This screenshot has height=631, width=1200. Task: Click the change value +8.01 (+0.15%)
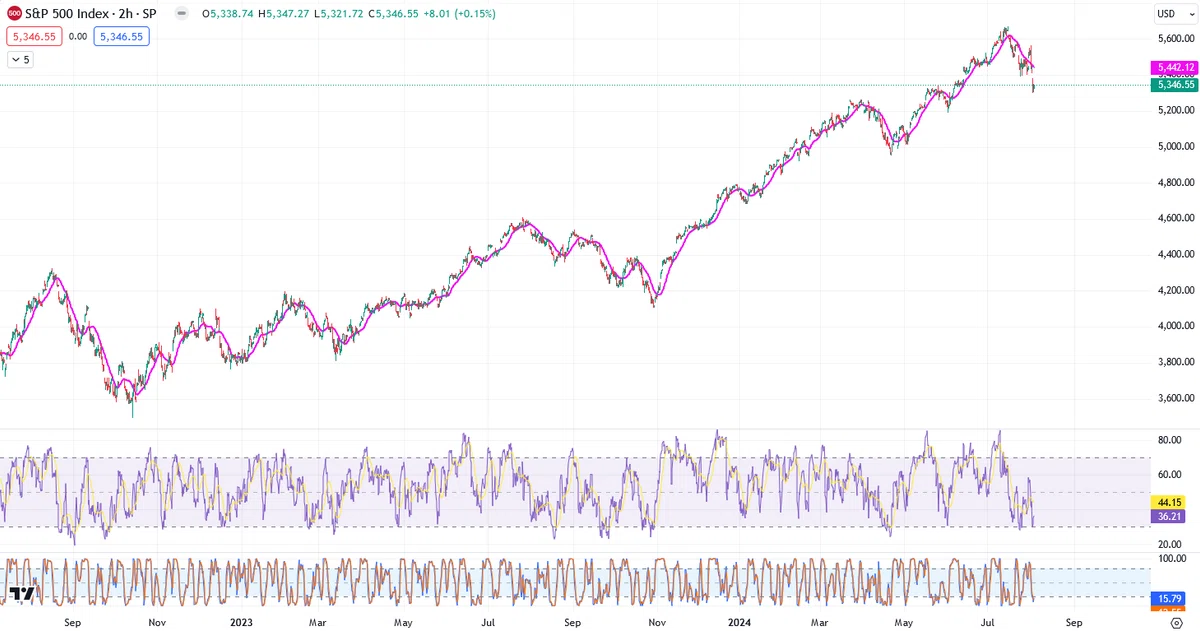coord(459,14)
